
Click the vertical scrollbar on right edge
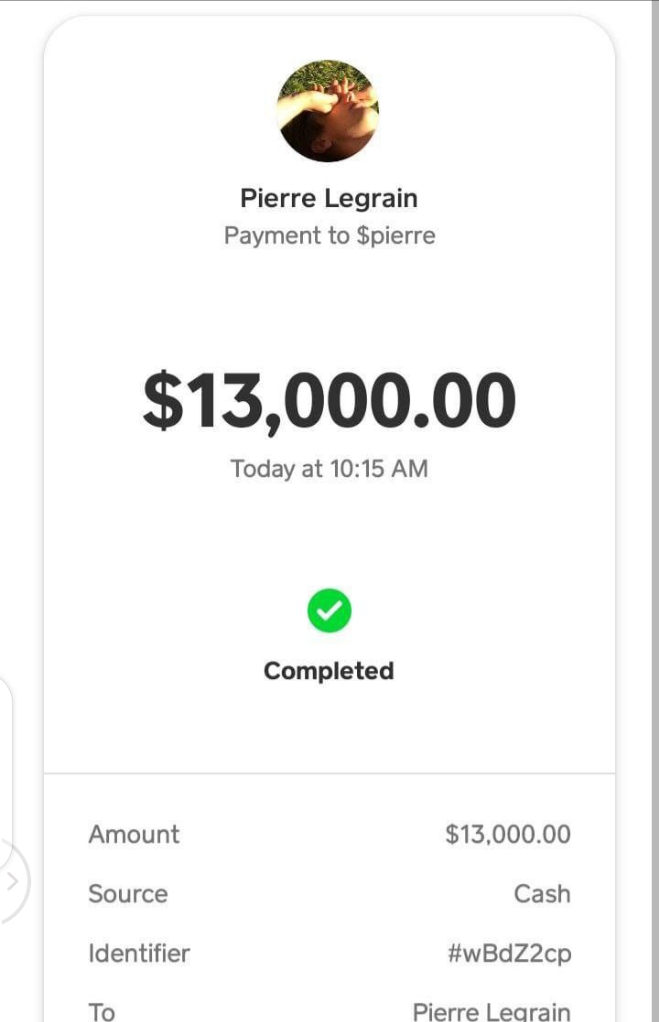click(x=655, y=511)
